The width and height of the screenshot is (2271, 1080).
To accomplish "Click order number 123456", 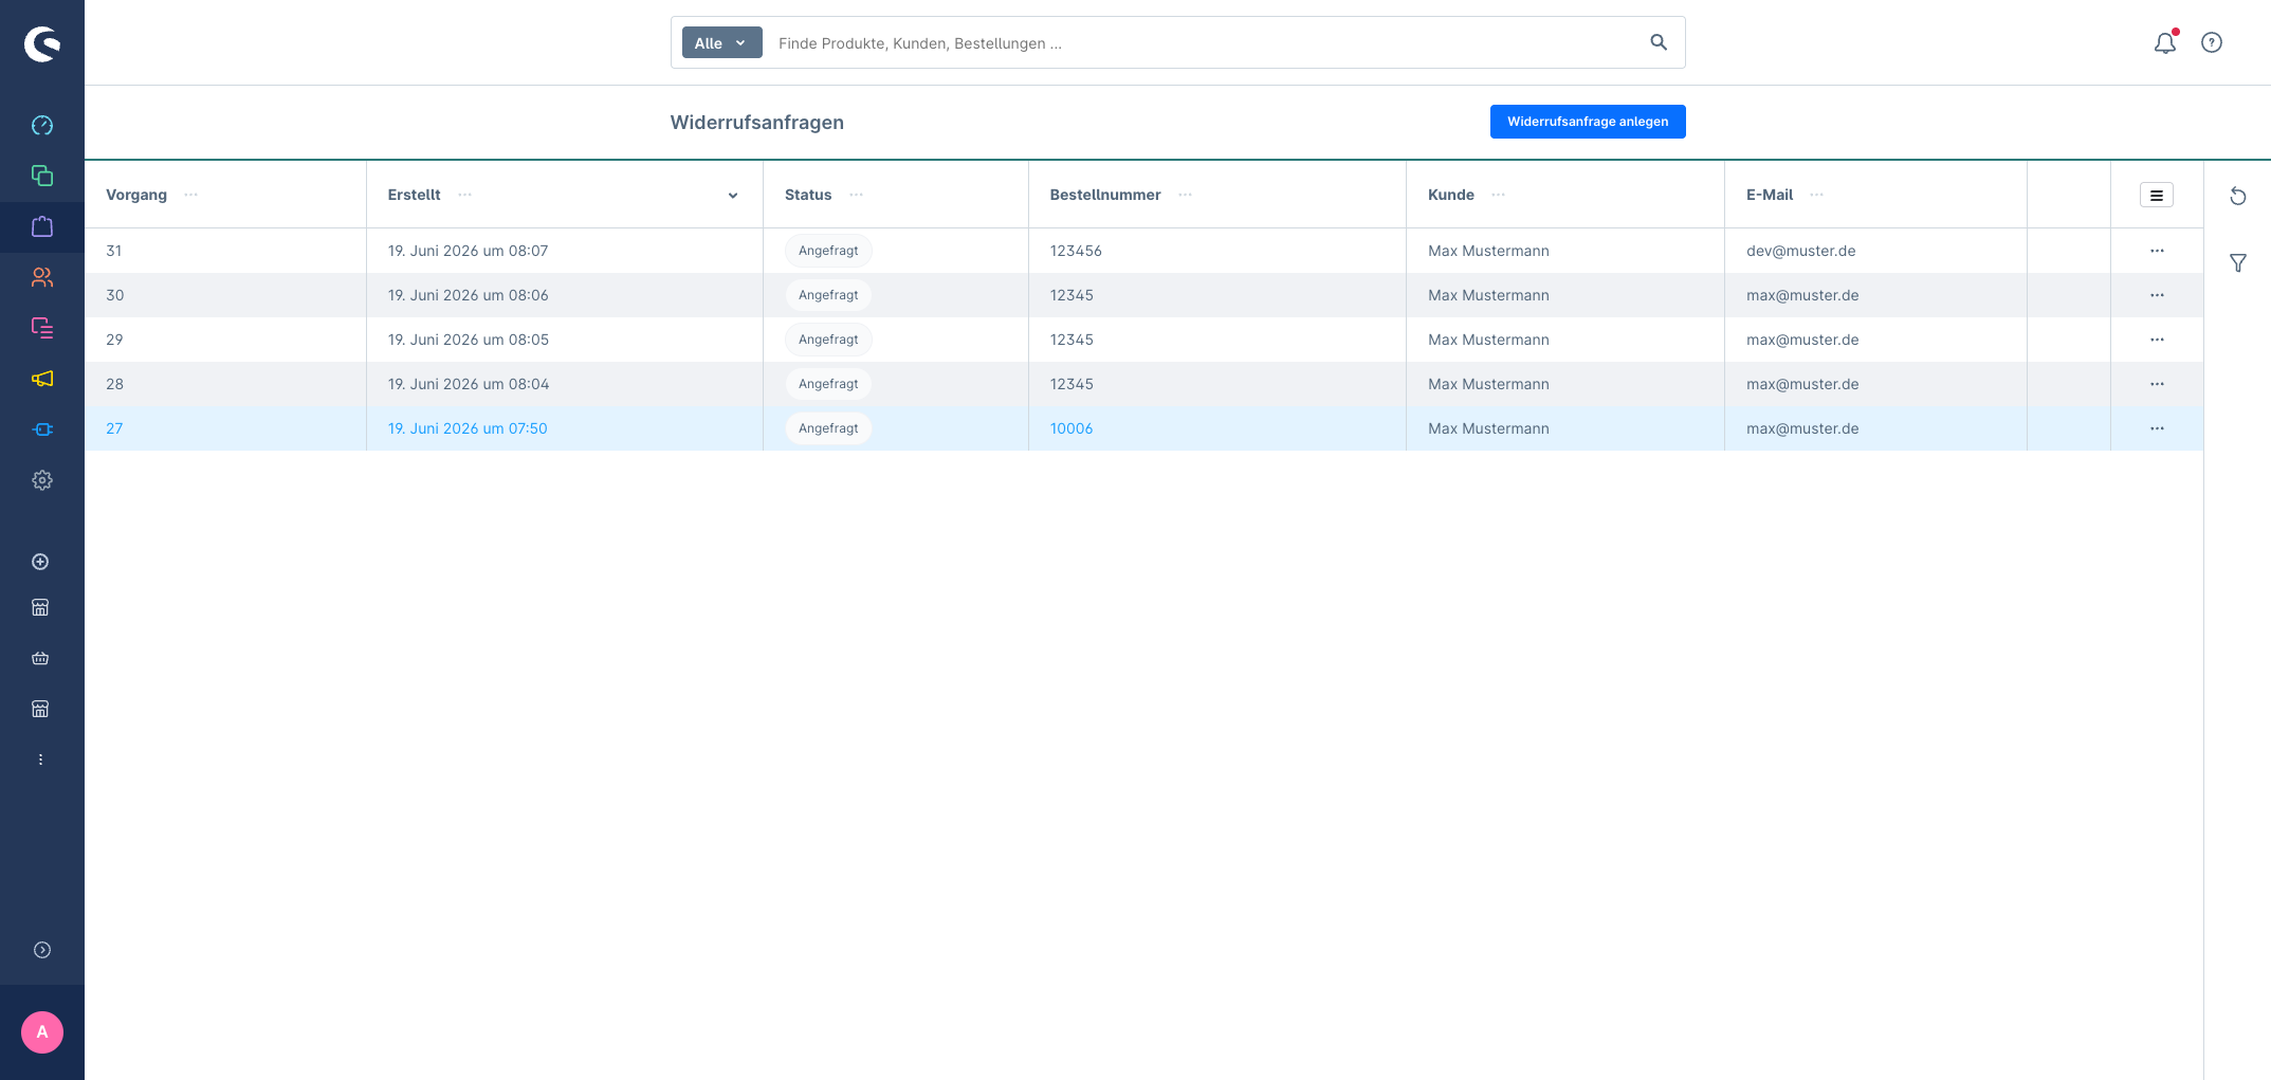I will pyautogui.click(x=1075, y=251).
